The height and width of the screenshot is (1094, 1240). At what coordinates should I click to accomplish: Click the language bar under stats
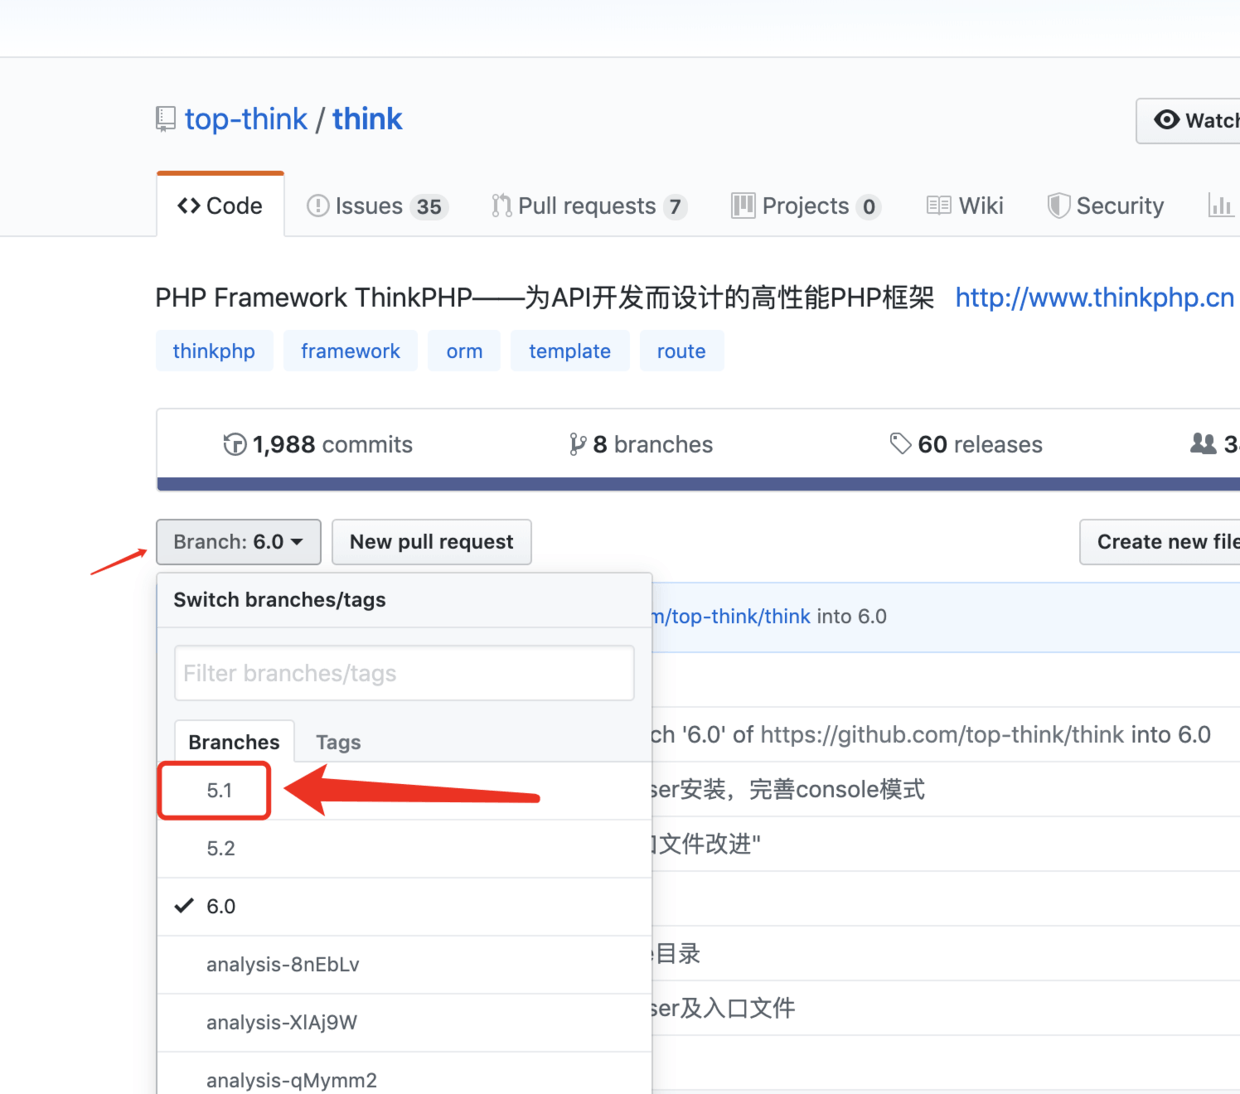point(698,485)
